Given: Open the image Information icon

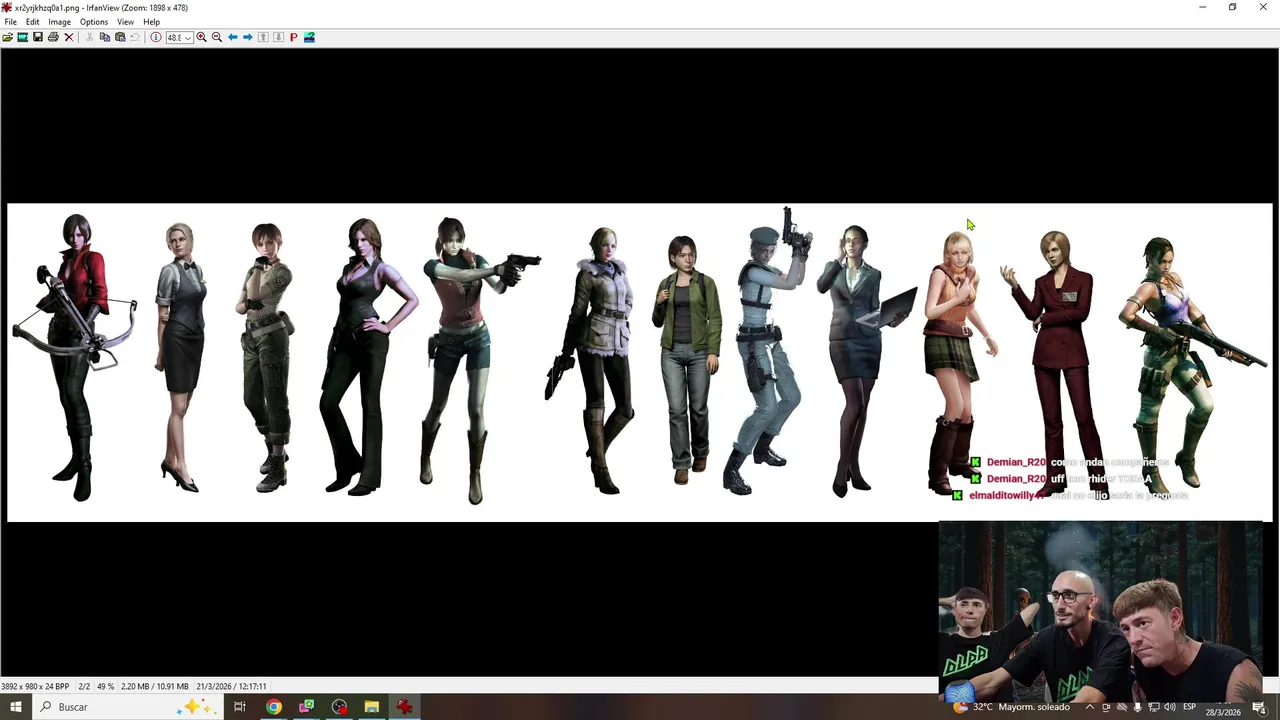Looking at the screenshot, I should [156, 37].
